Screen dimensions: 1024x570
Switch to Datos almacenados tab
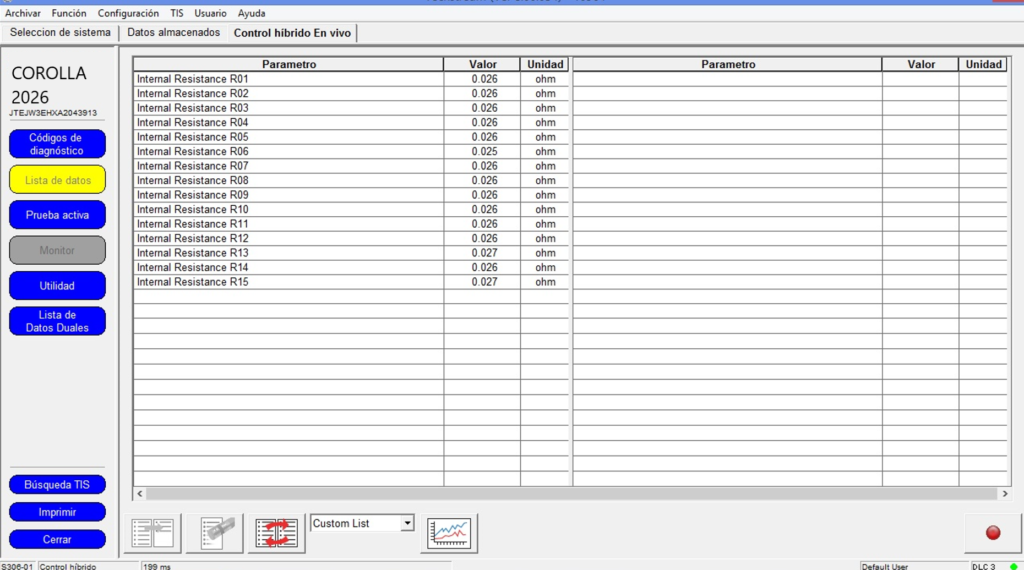173,33
